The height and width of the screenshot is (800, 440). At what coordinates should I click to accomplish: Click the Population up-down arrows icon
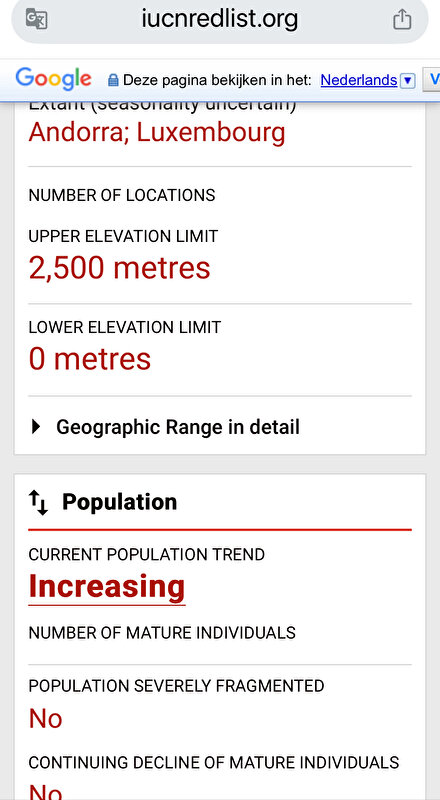[x=38, y=502]
